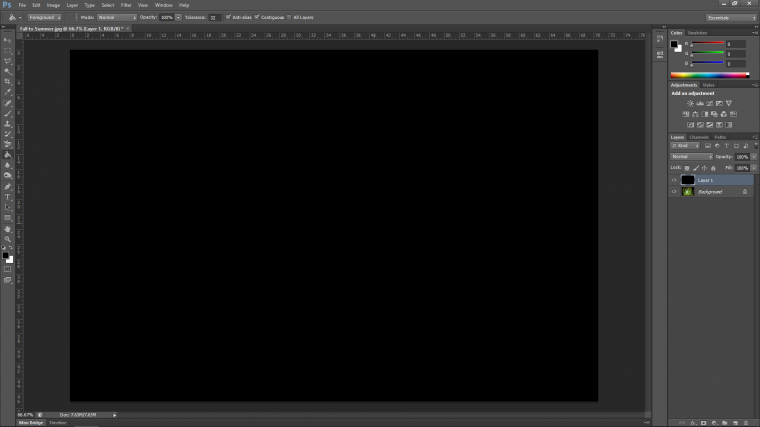
Task: Add a Brightness/Contrast adjustment
Action: point(690,103)
